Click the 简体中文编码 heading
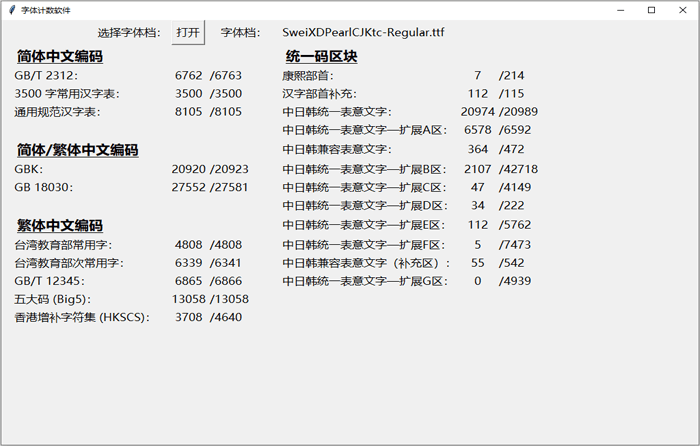 [x=60, y=56]
